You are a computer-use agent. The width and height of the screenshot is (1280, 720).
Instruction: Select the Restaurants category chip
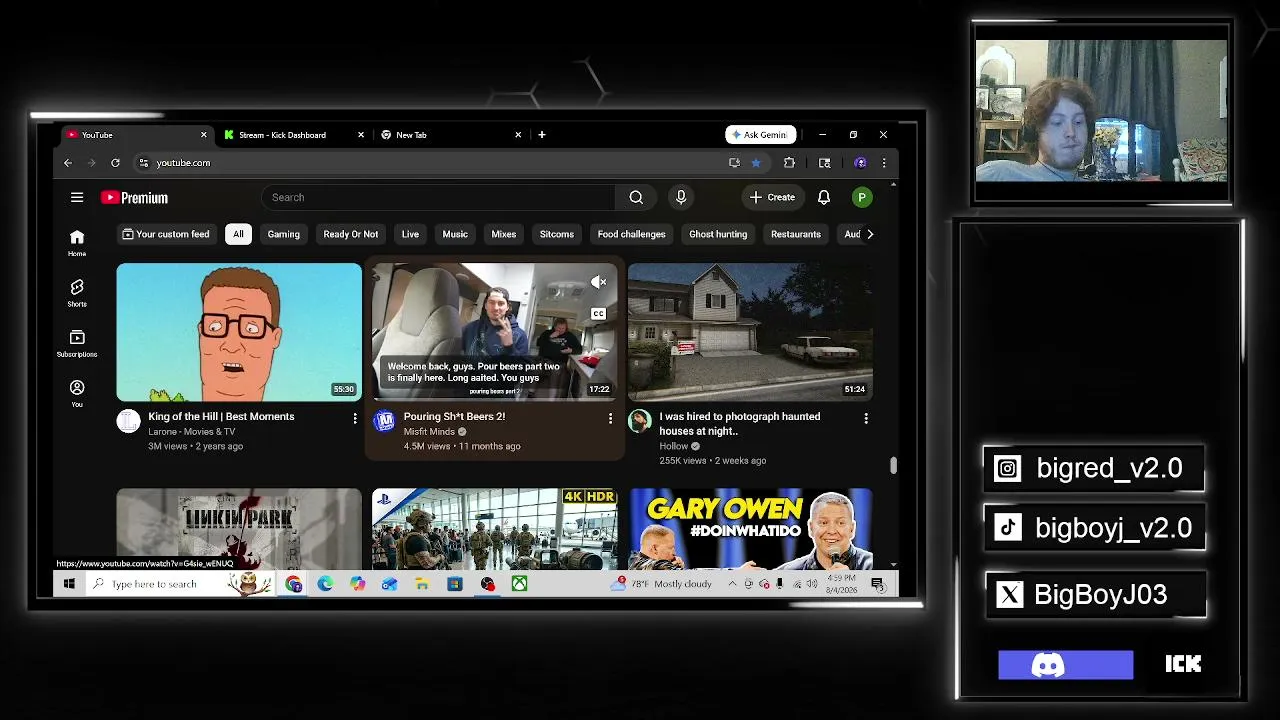pos(796,234)
